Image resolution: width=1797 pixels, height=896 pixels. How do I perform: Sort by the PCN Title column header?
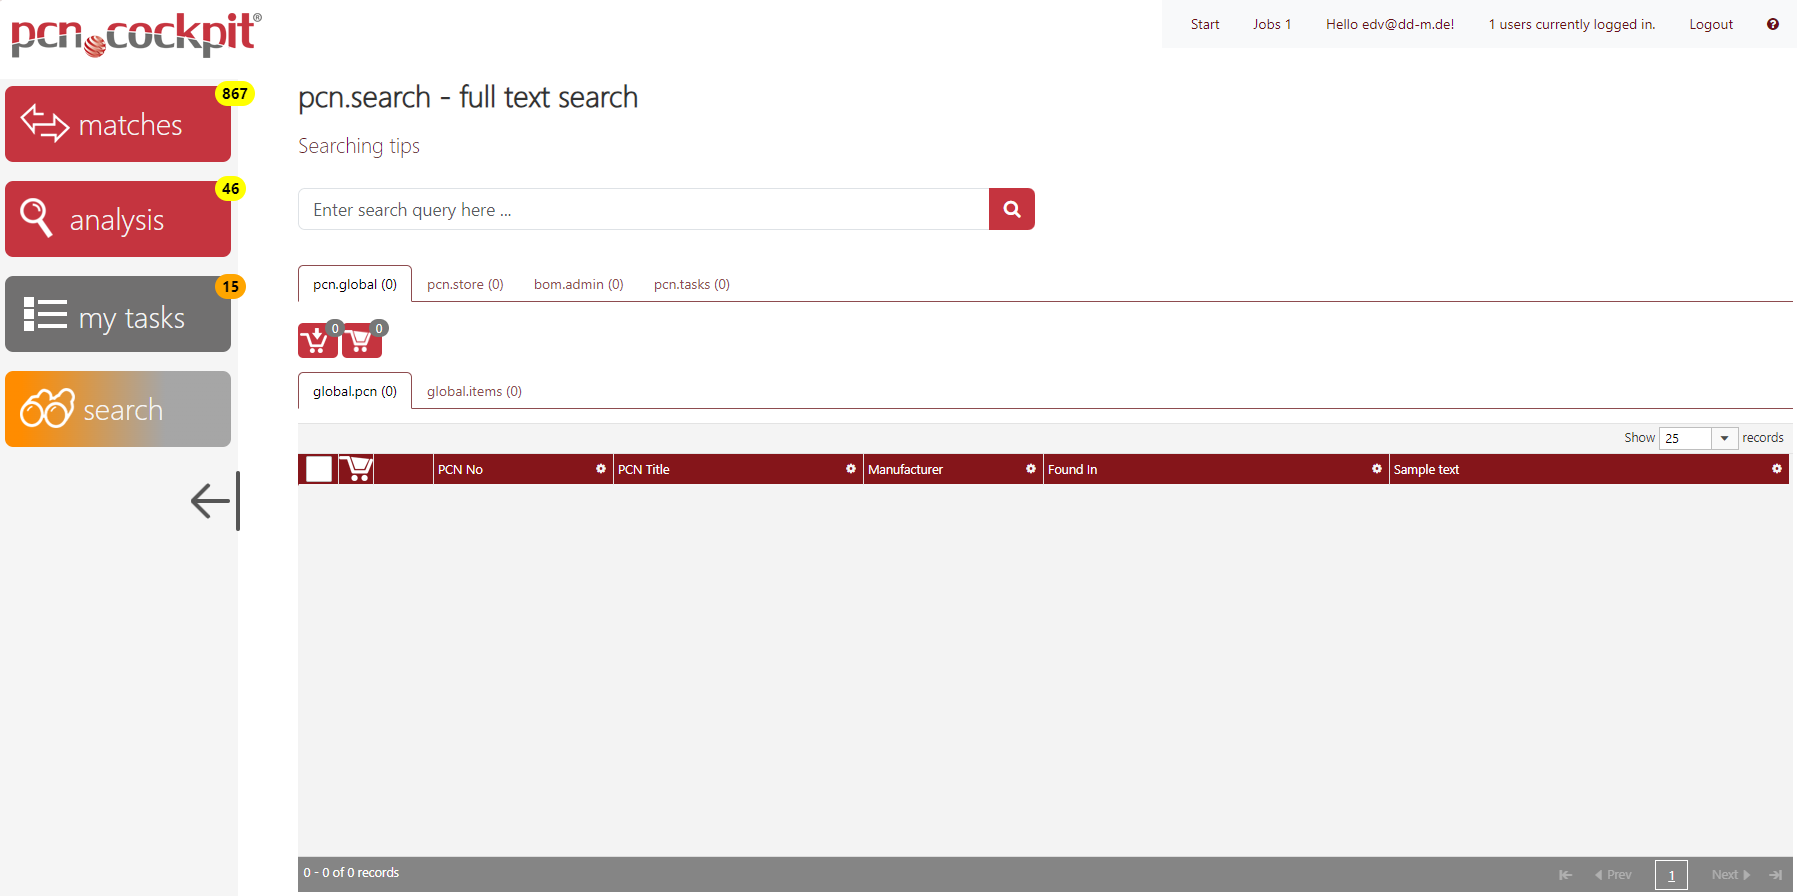click(x=644, y=469)
